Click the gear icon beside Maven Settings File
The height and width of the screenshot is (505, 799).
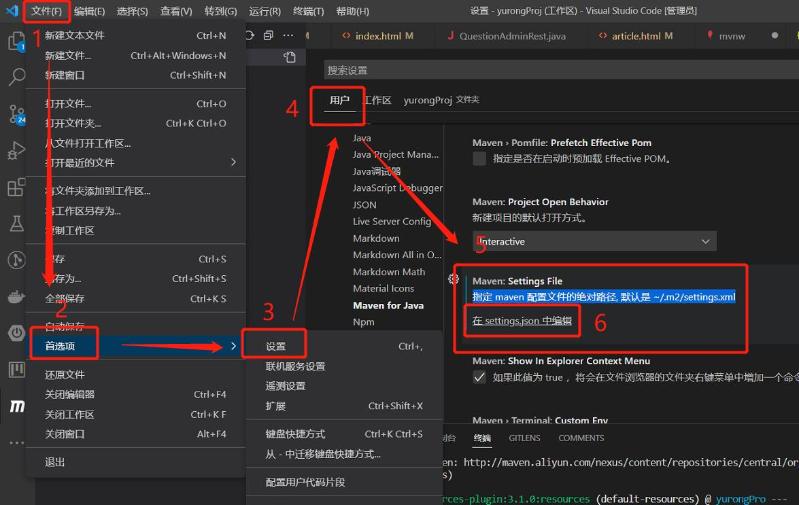point(453,279)
